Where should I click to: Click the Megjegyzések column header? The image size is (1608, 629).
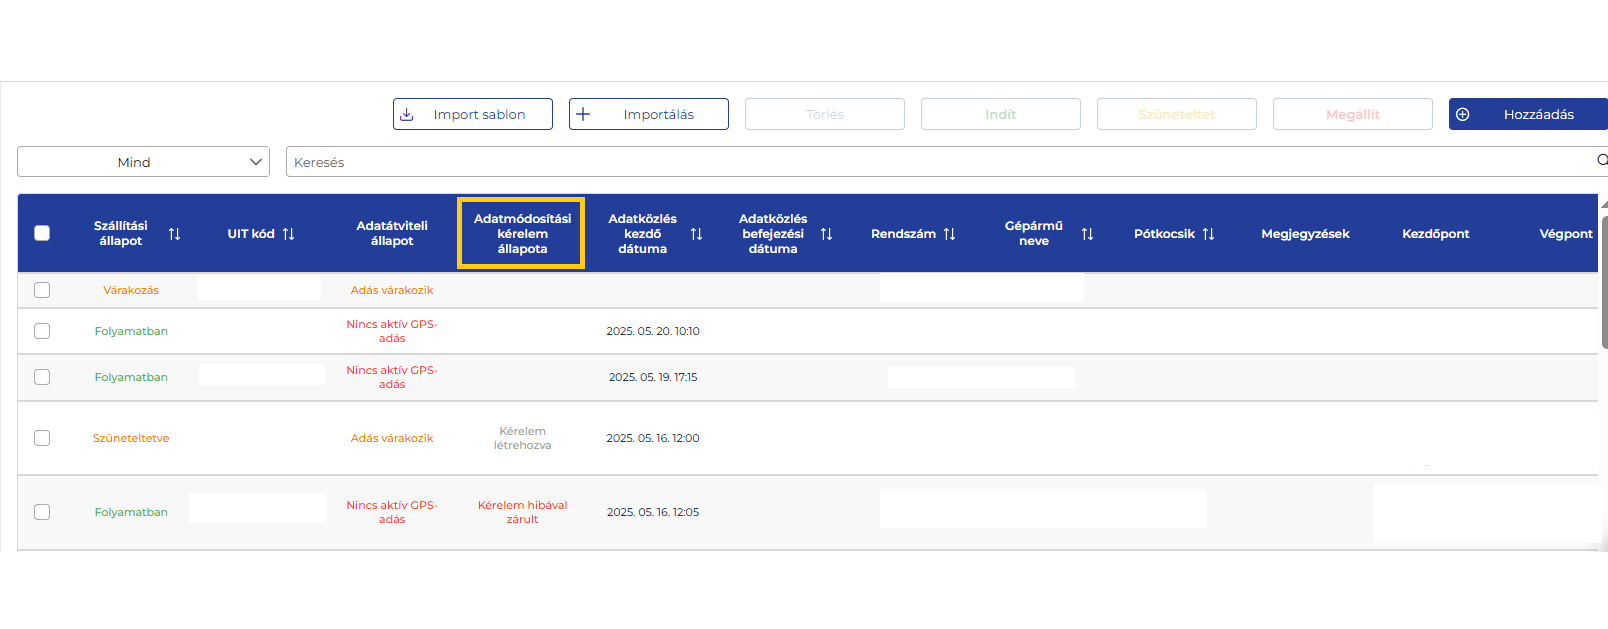[x=1305, y=234]
